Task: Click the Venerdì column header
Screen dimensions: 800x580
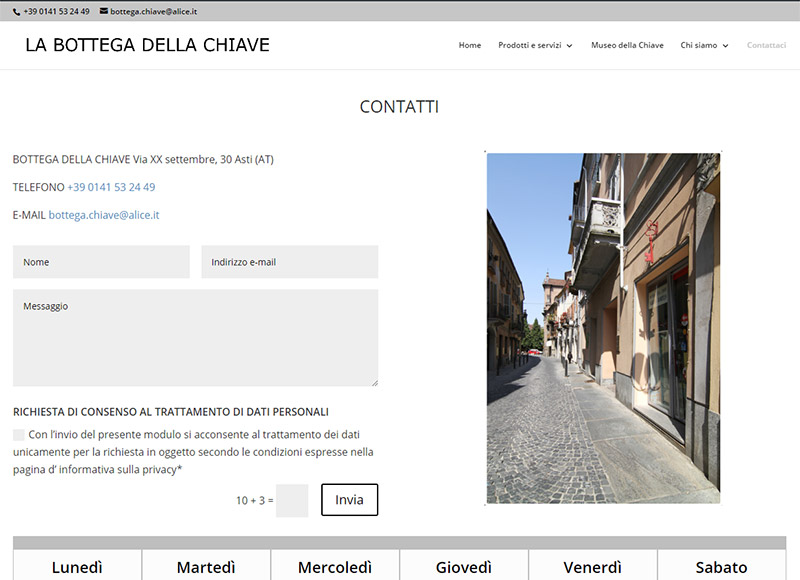Action: [593, 567]
